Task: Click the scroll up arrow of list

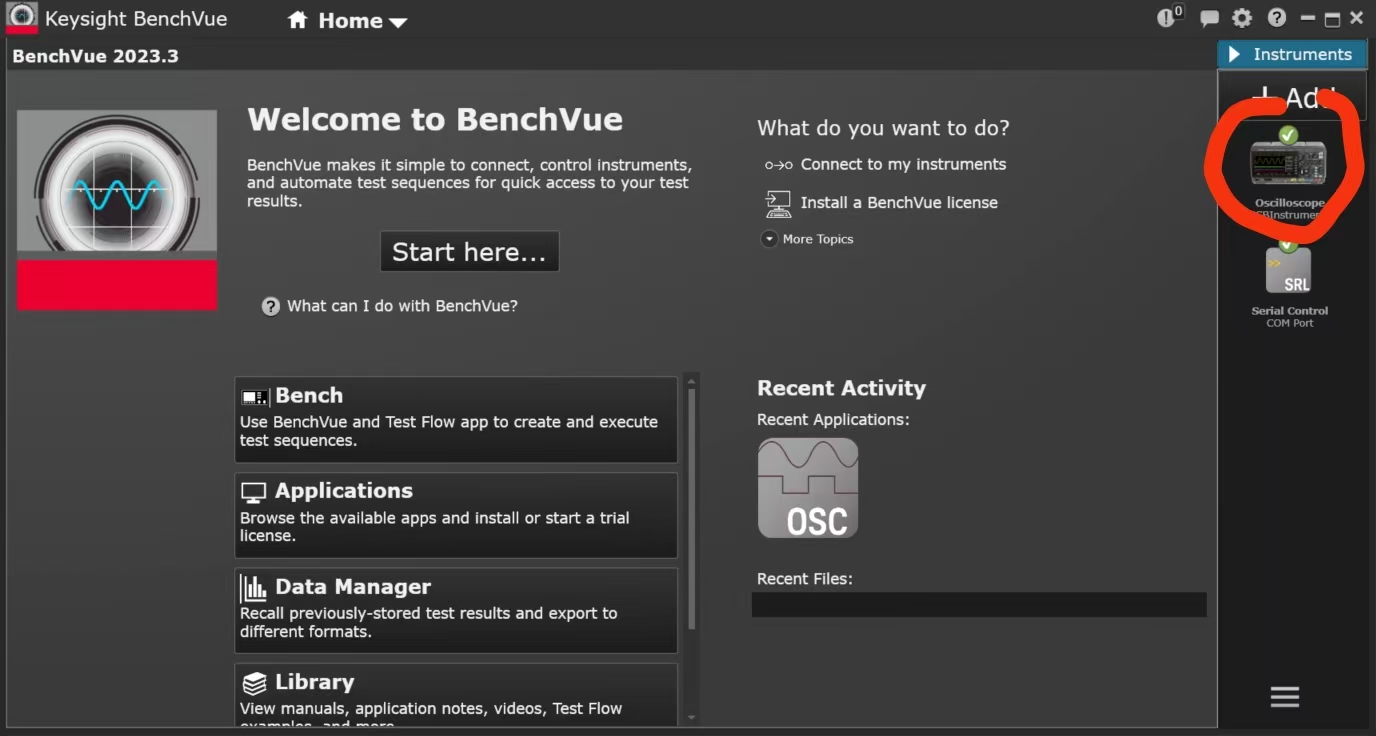Action: [691, 380]
